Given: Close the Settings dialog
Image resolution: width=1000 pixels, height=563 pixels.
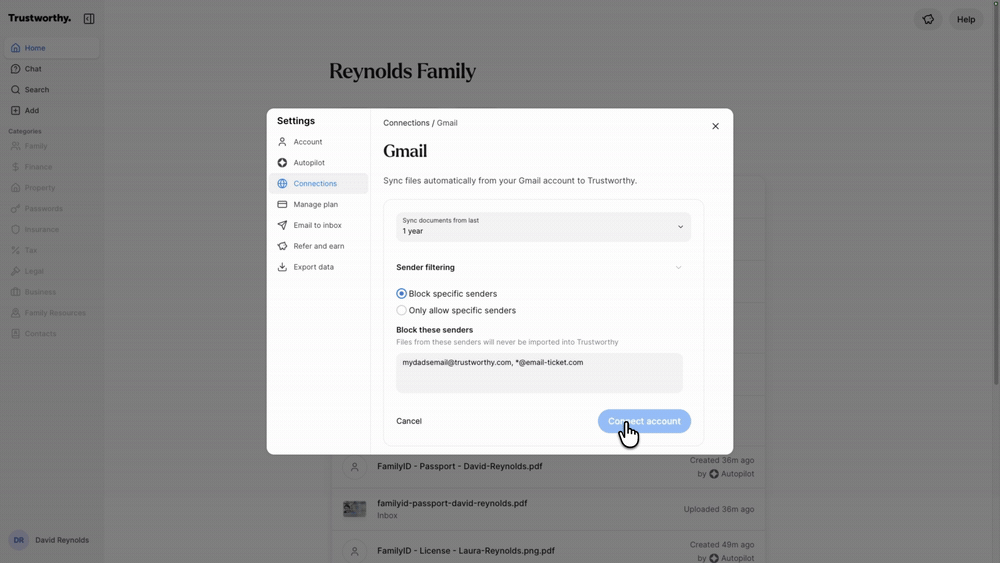Looking at the screenshot, I should tap(716, 126).
